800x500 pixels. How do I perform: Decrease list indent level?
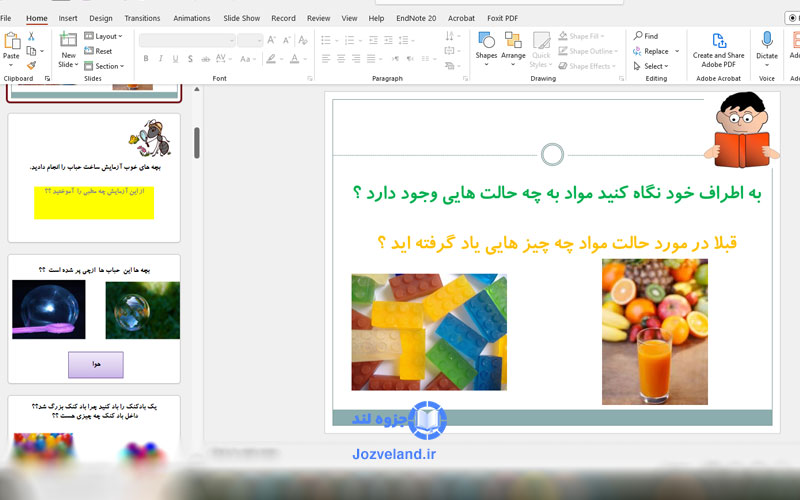coord(373,40)
